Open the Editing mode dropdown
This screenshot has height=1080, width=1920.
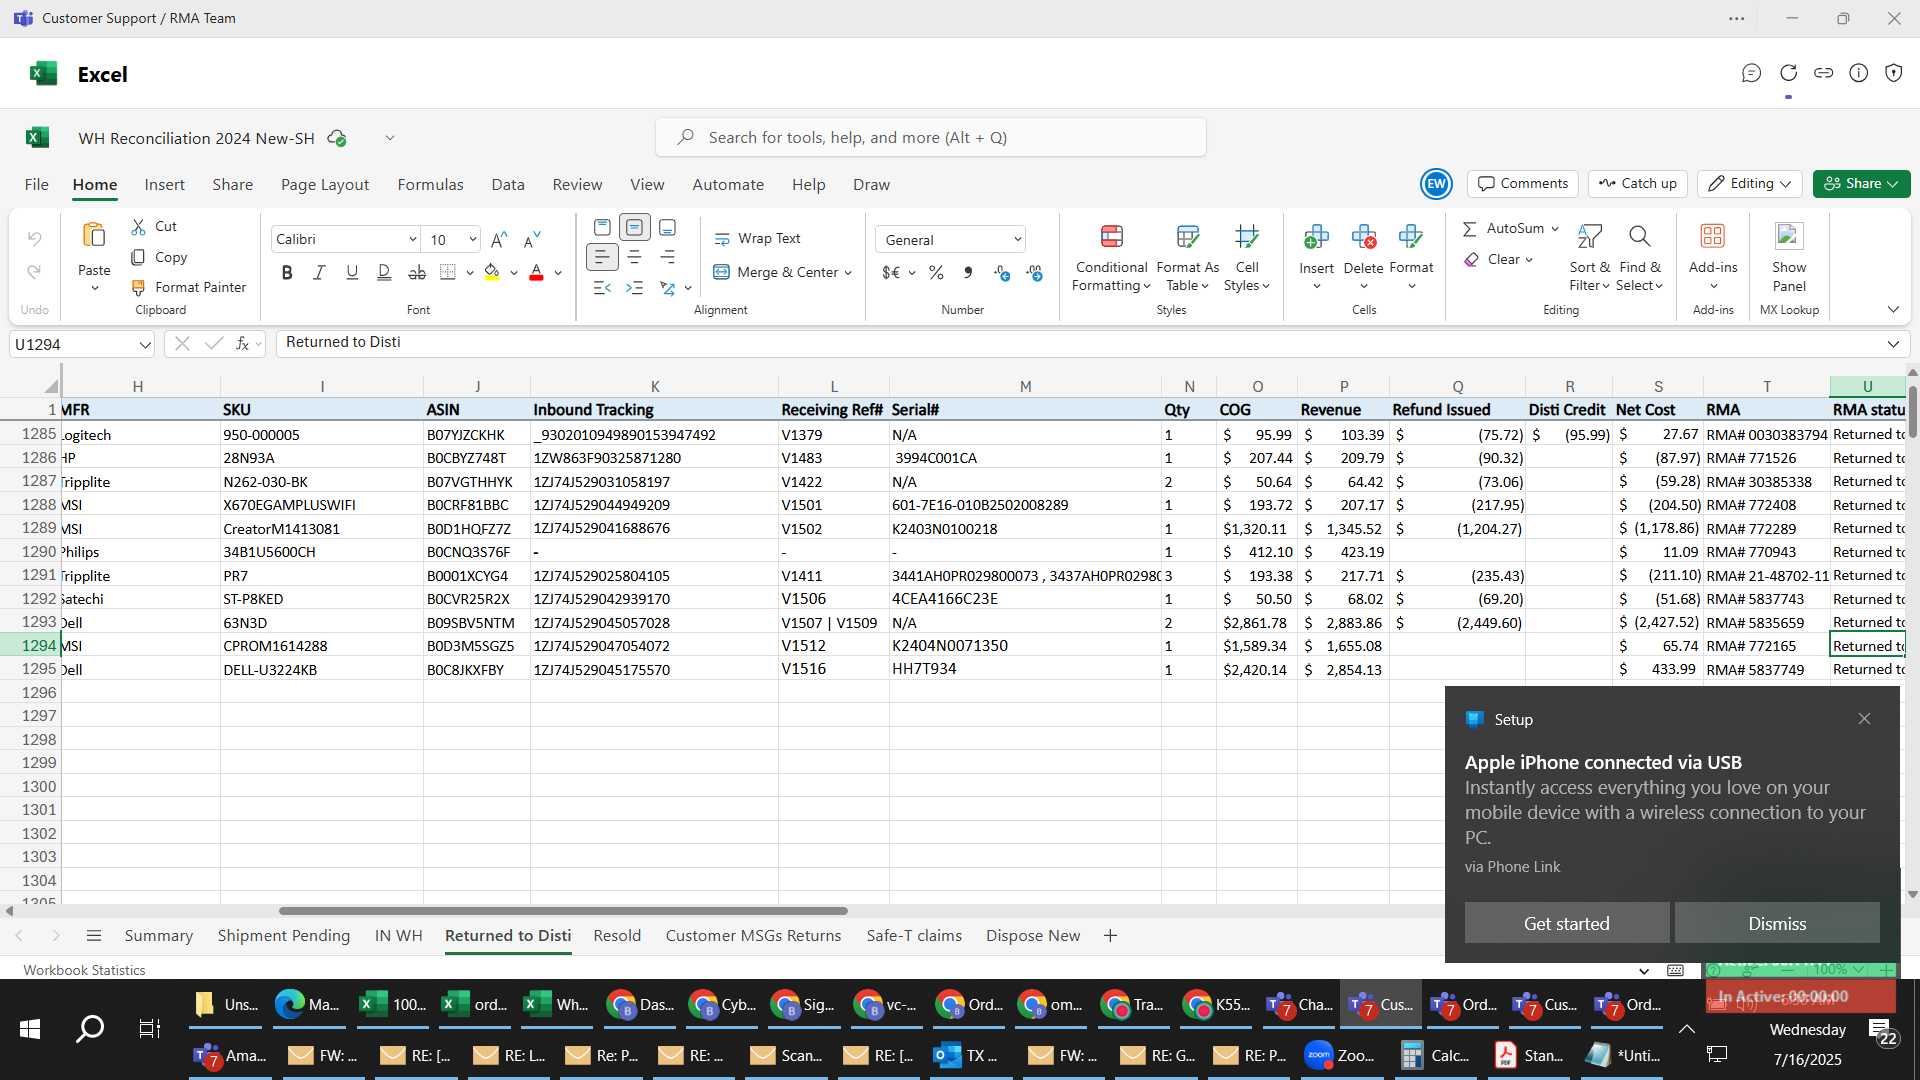coord(1751,184)
